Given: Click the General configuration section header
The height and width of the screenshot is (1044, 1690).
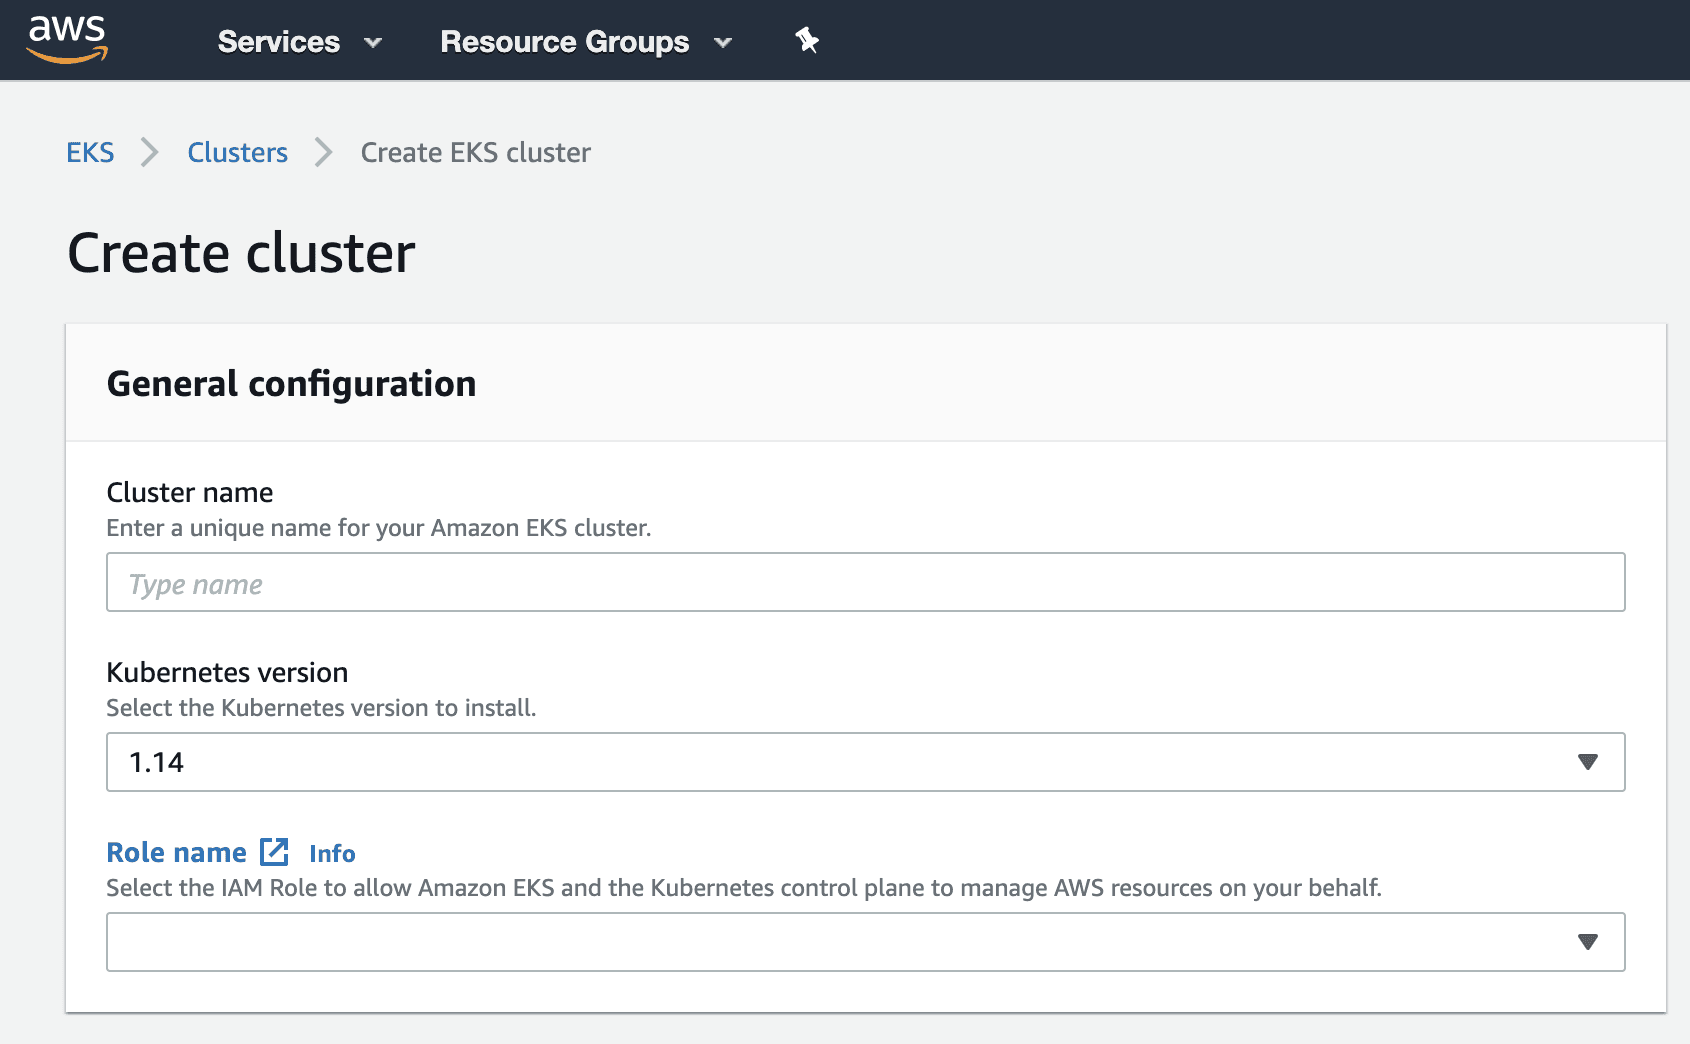Looking at the screenshot, I should coord(291,384).
